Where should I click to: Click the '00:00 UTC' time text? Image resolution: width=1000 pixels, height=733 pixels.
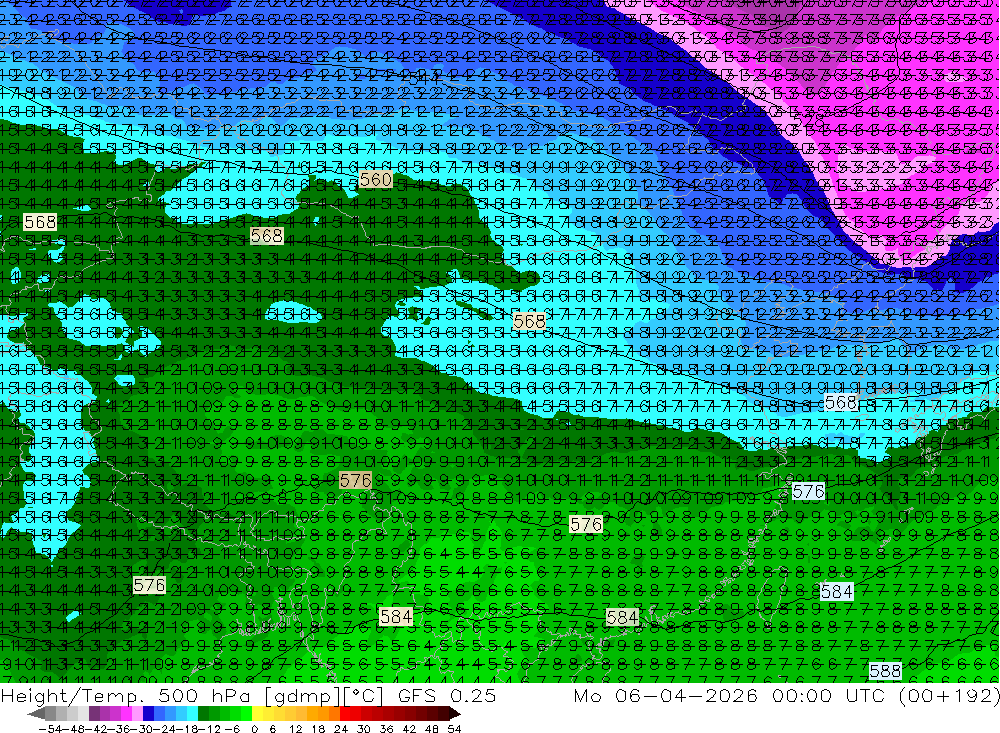[x=828, y=696]
